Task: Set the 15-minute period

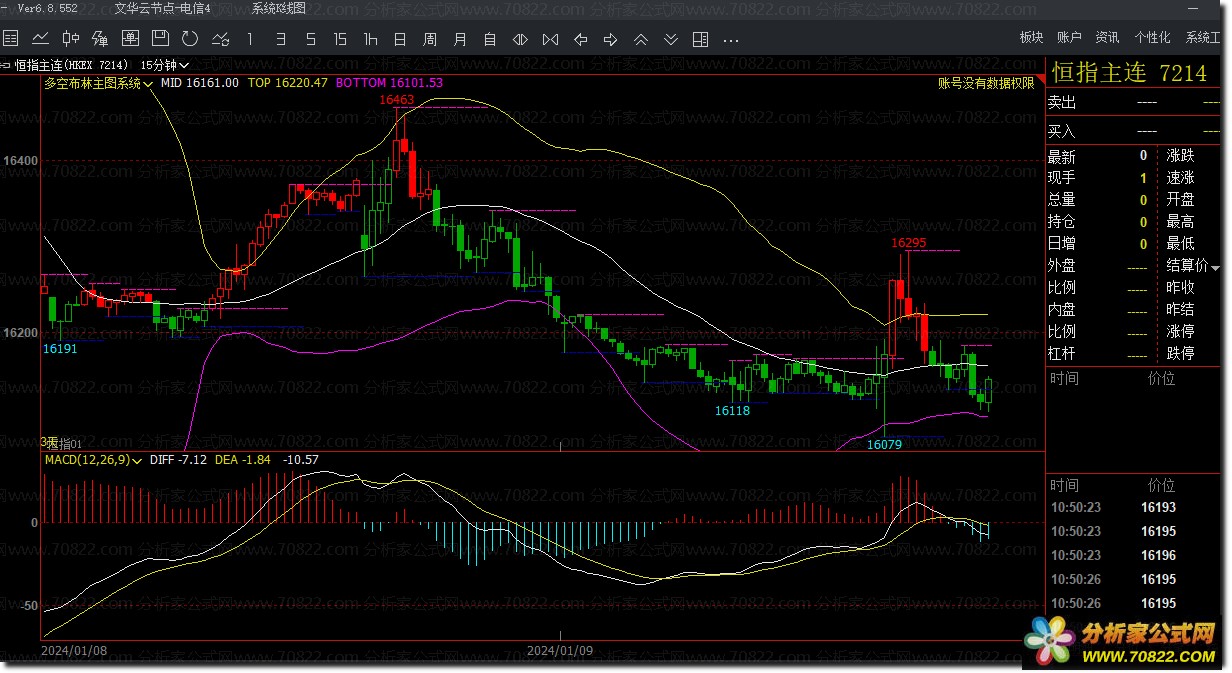Action: point(340,39)
